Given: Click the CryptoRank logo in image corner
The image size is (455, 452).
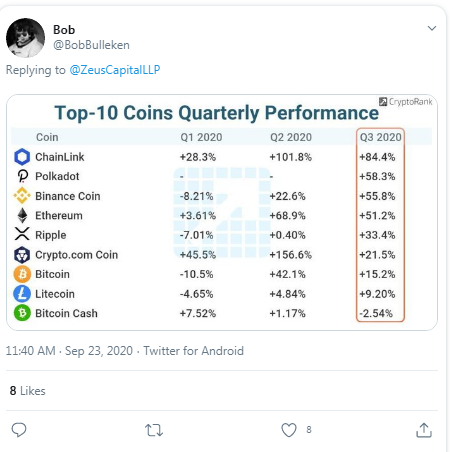Looking at the screenshot, I should click(406, 101).
